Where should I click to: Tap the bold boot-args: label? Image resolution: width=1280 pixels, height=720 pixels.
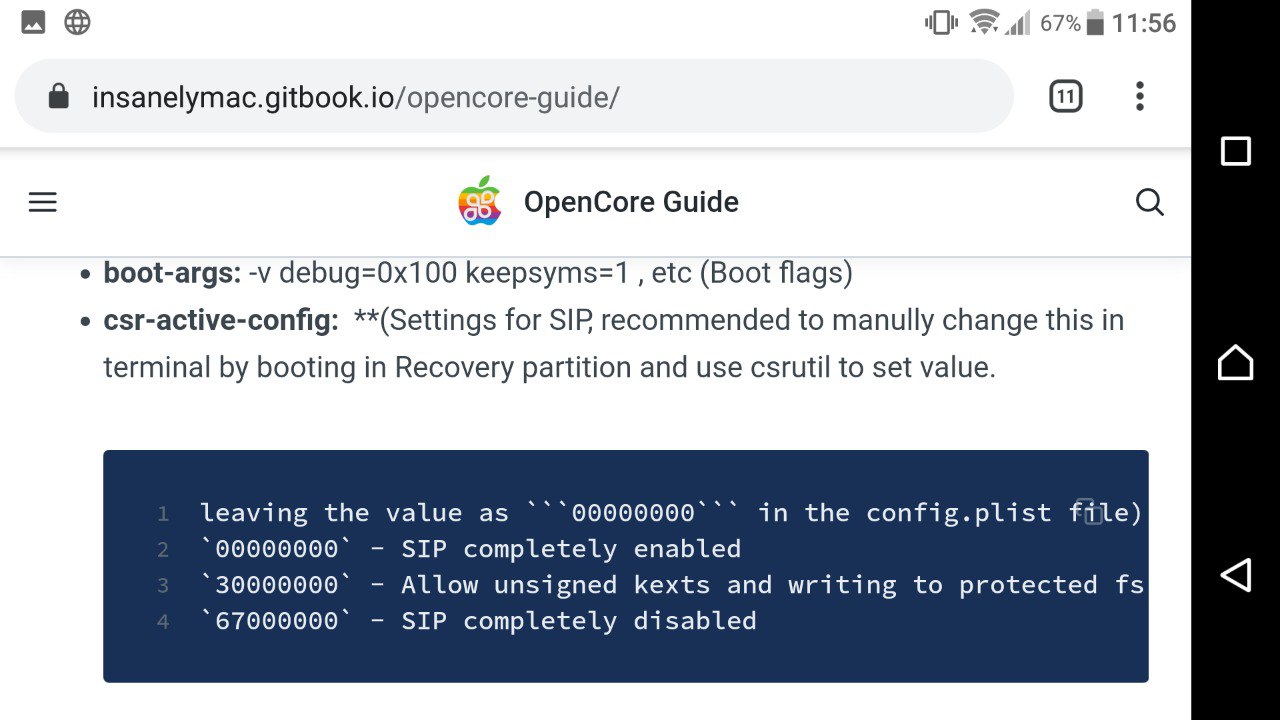pos(172,273)
